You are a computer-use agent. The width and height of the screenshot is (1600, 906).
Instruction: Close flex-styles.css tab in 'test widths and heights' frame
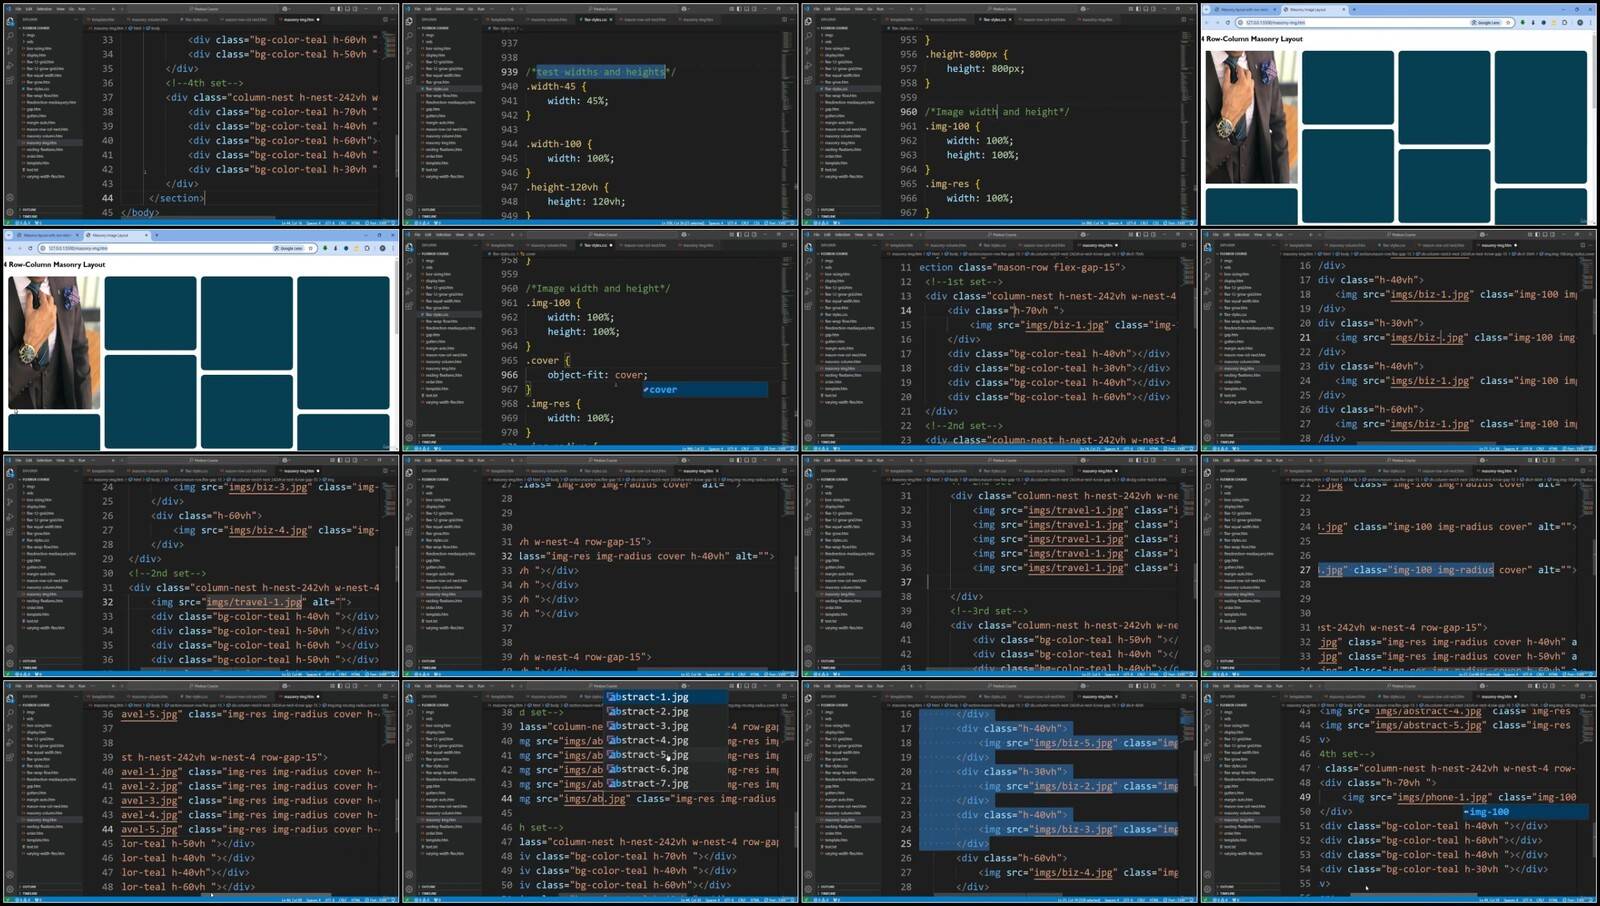tap(611, 19)
